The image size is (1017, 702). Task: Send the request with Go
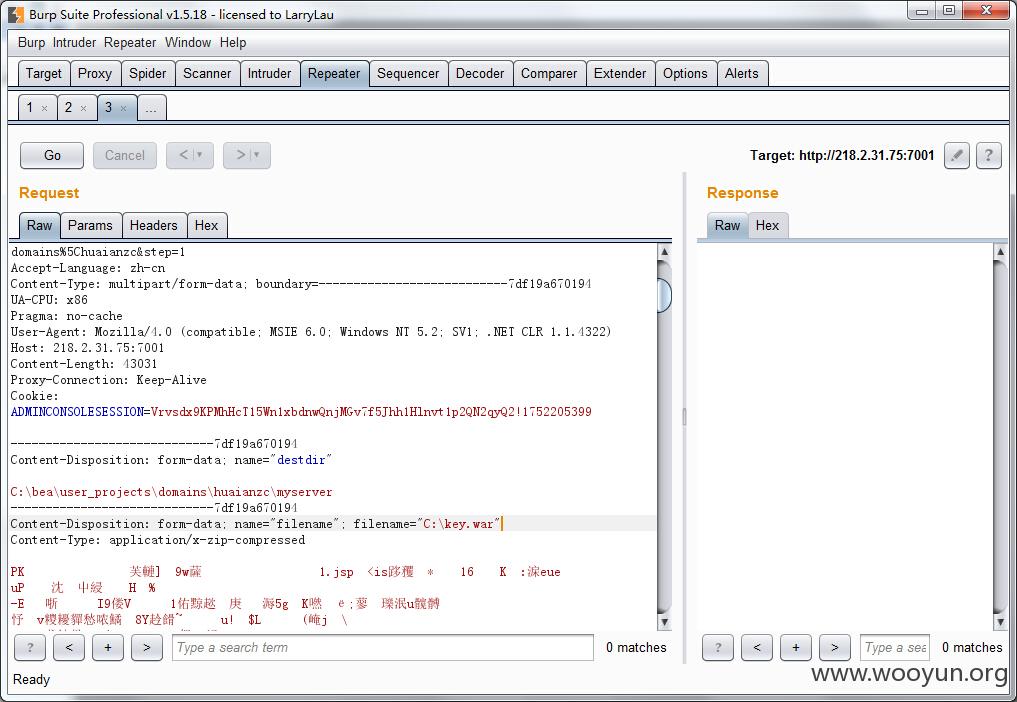click(x=52, y=155)
